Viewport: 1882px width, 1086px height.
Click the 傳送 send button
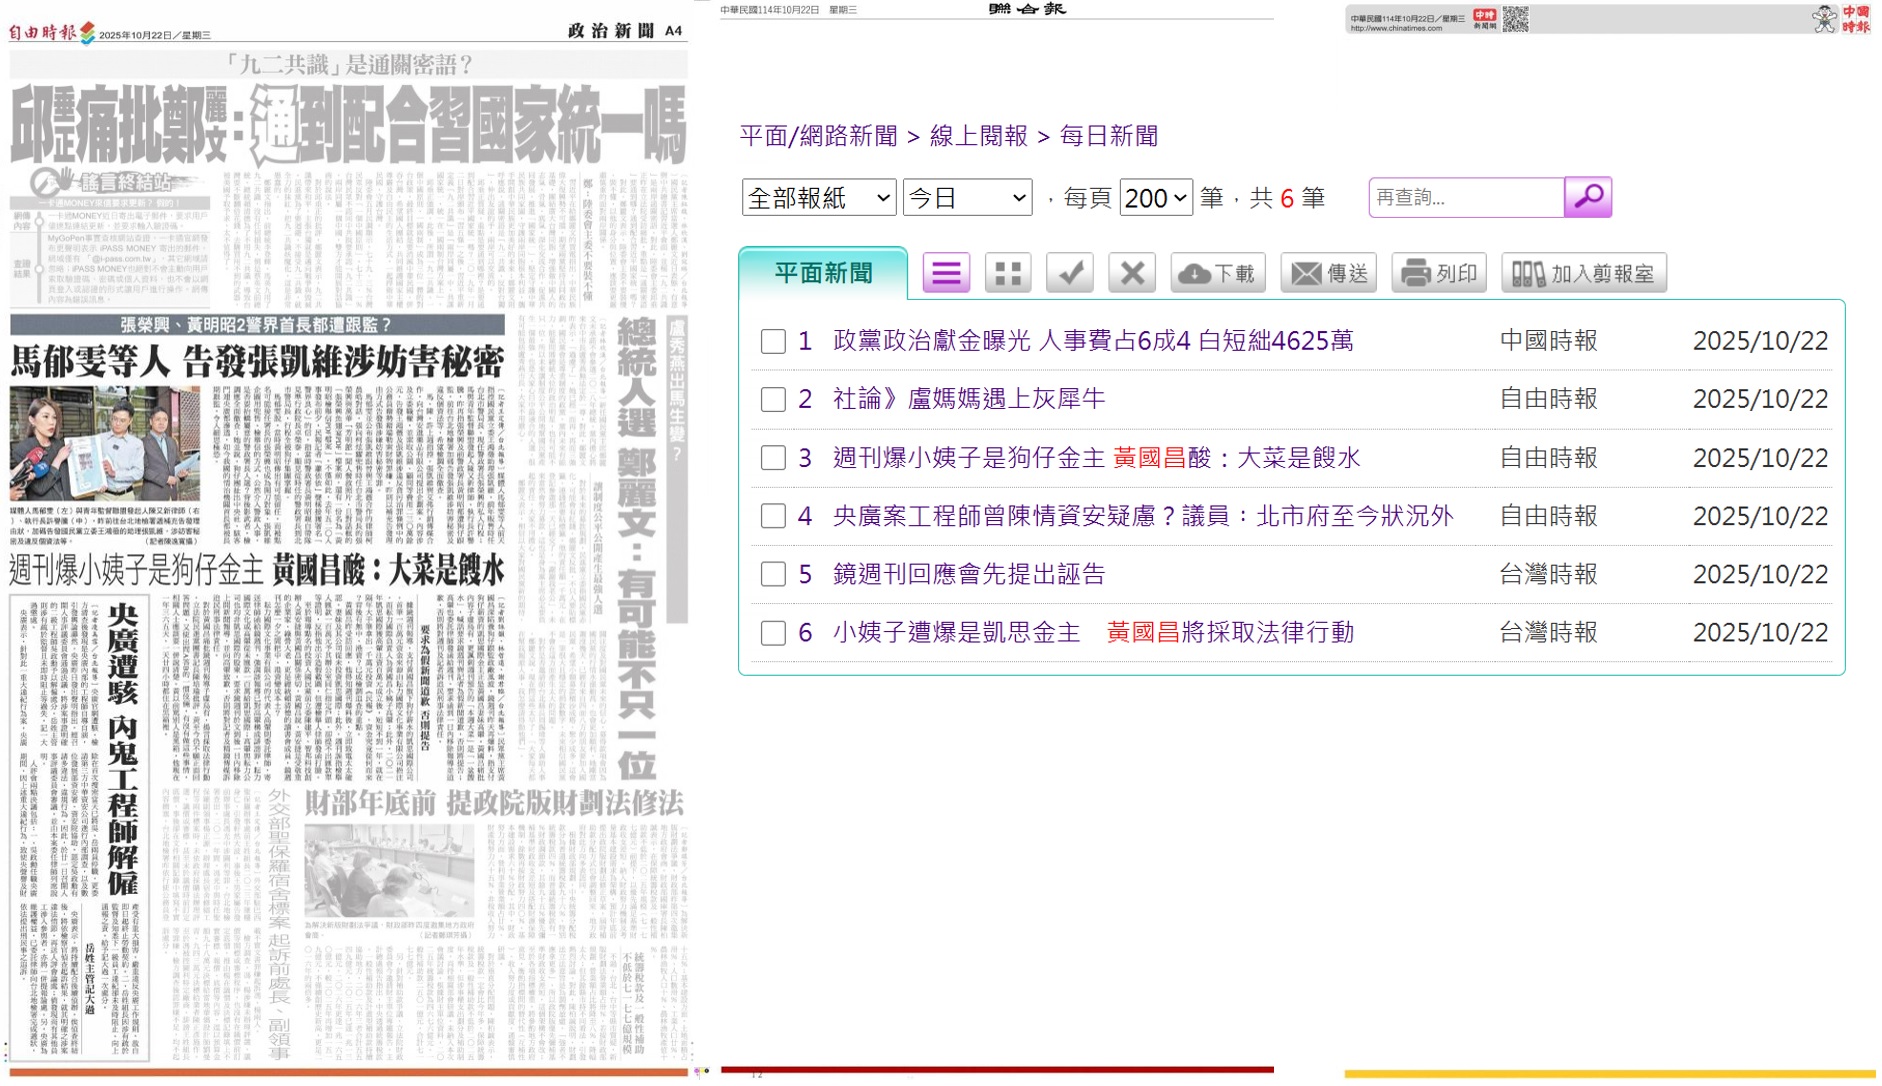(x=1329, y=273)
